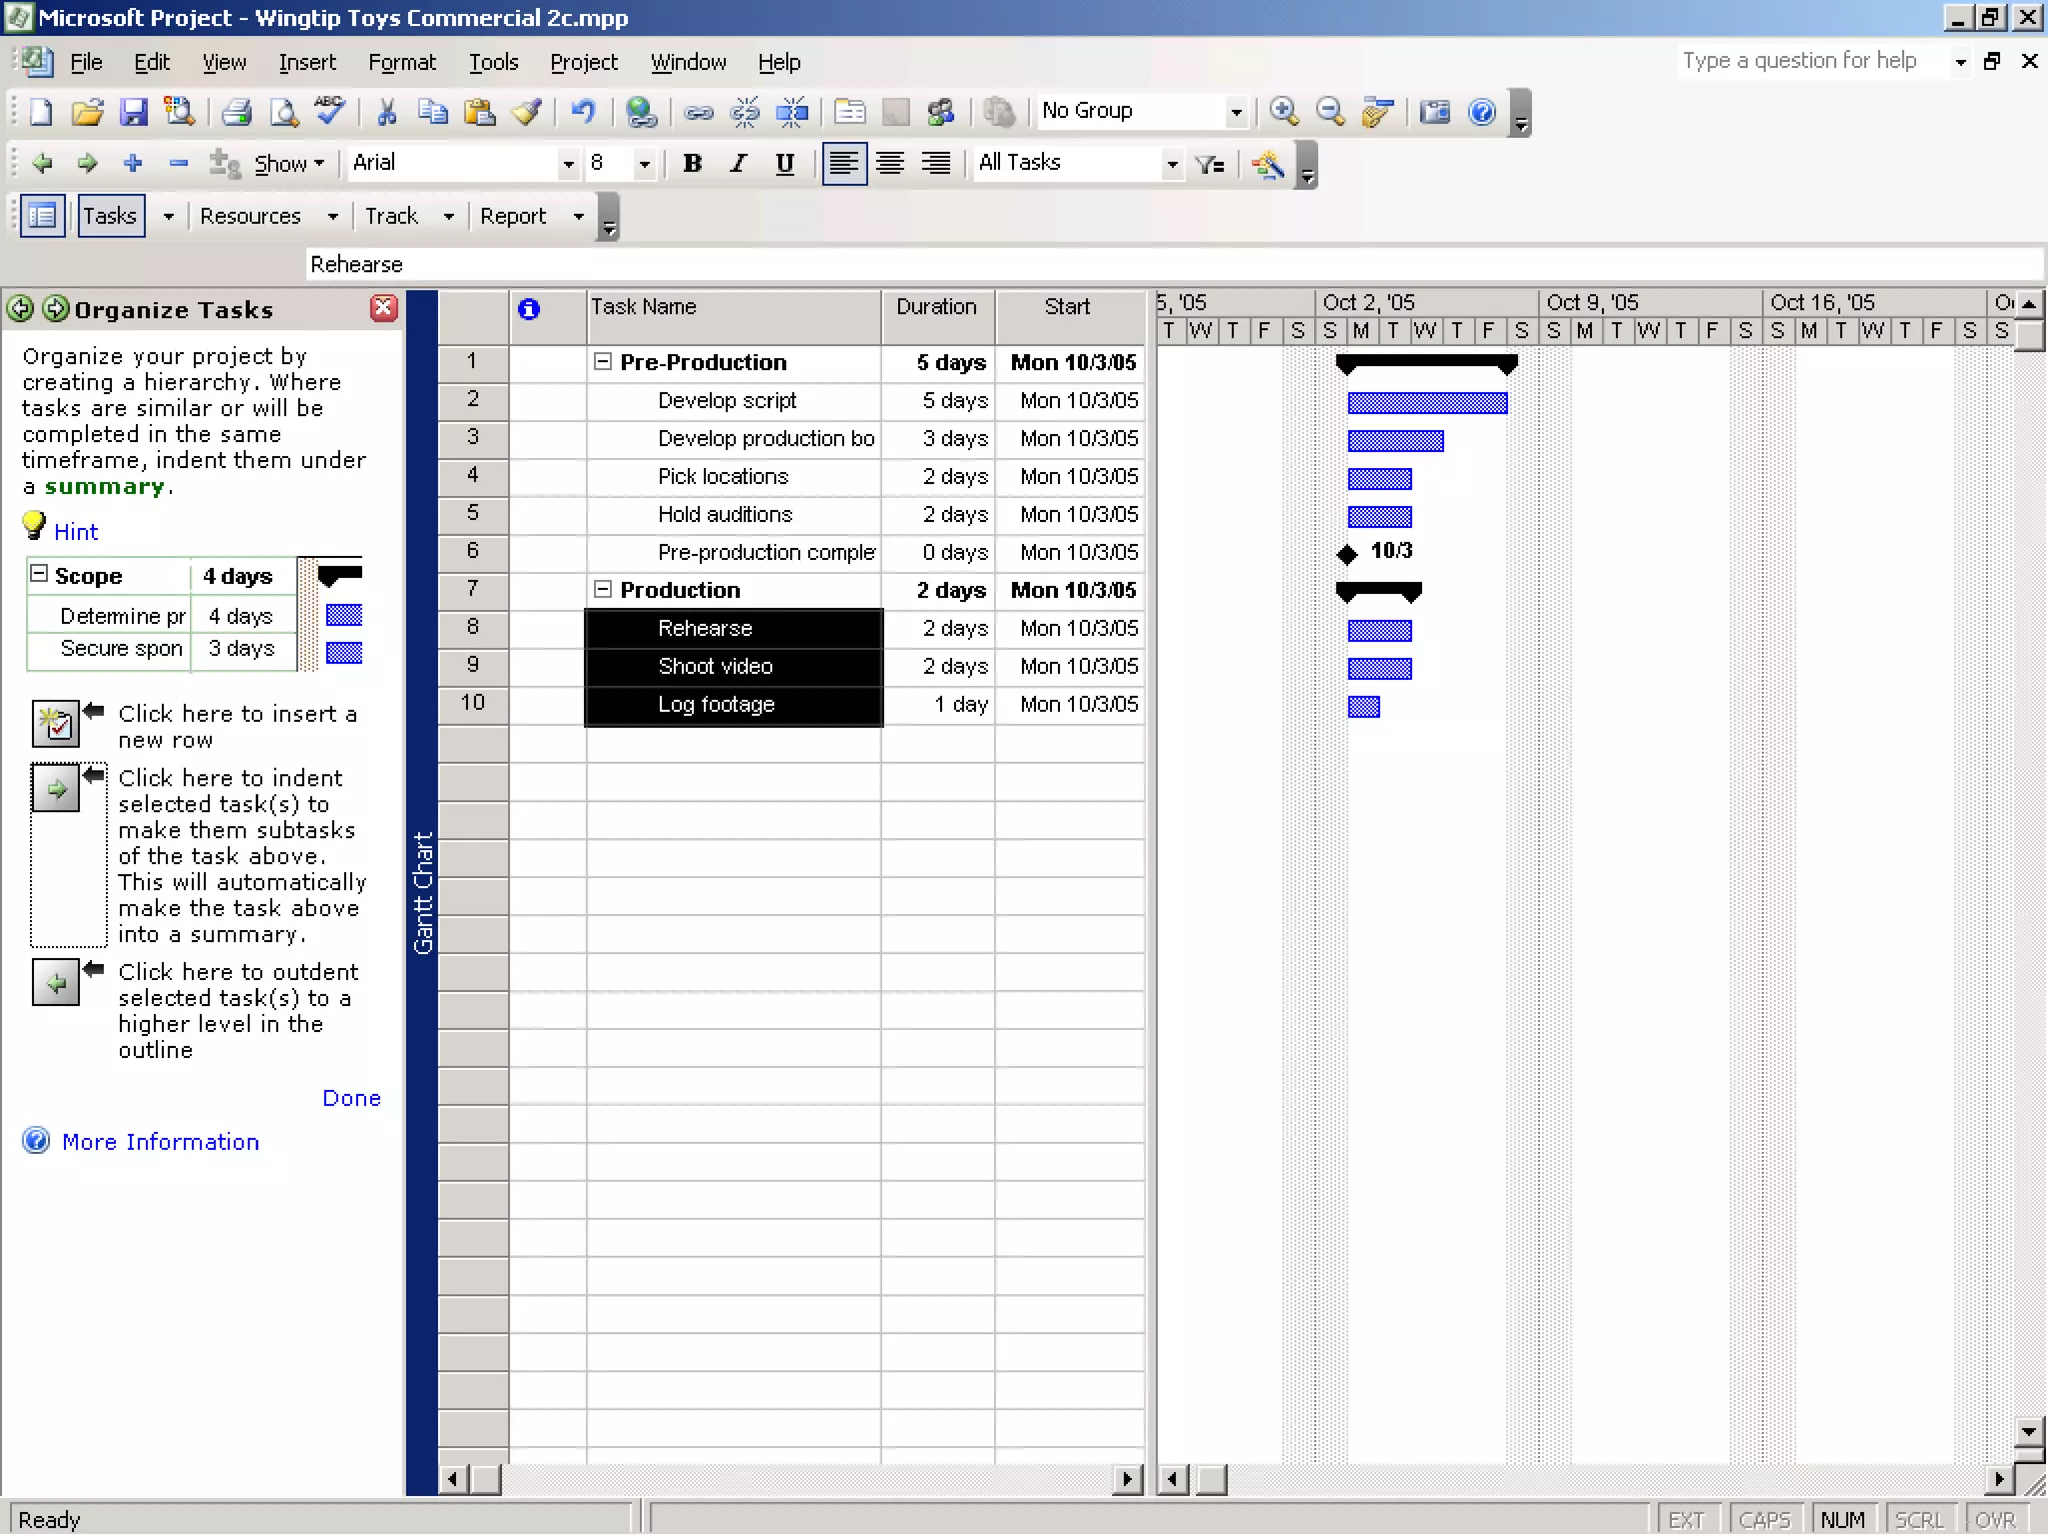Collapse the Pre-Production summary task
2048x1536 pixels.
tap(603, 362)
